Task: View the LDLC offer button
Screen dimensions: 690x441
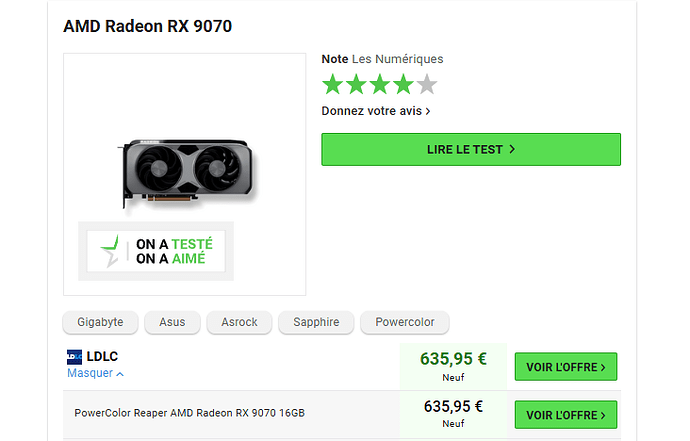Action: tap(566, 367)
